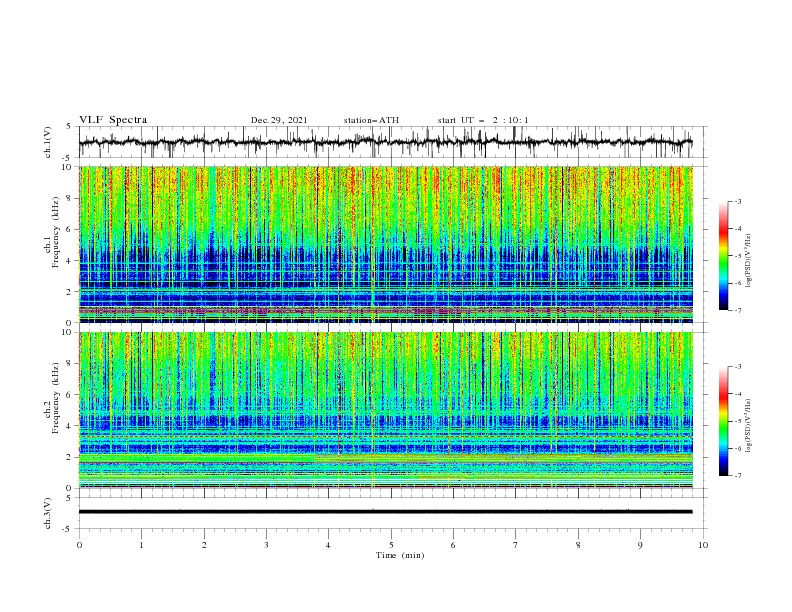Click the ch.3 flat black trace
Image resolution: width=792 pixels, height=612 pixels.
pyautogui.click(x=386, y=512)
